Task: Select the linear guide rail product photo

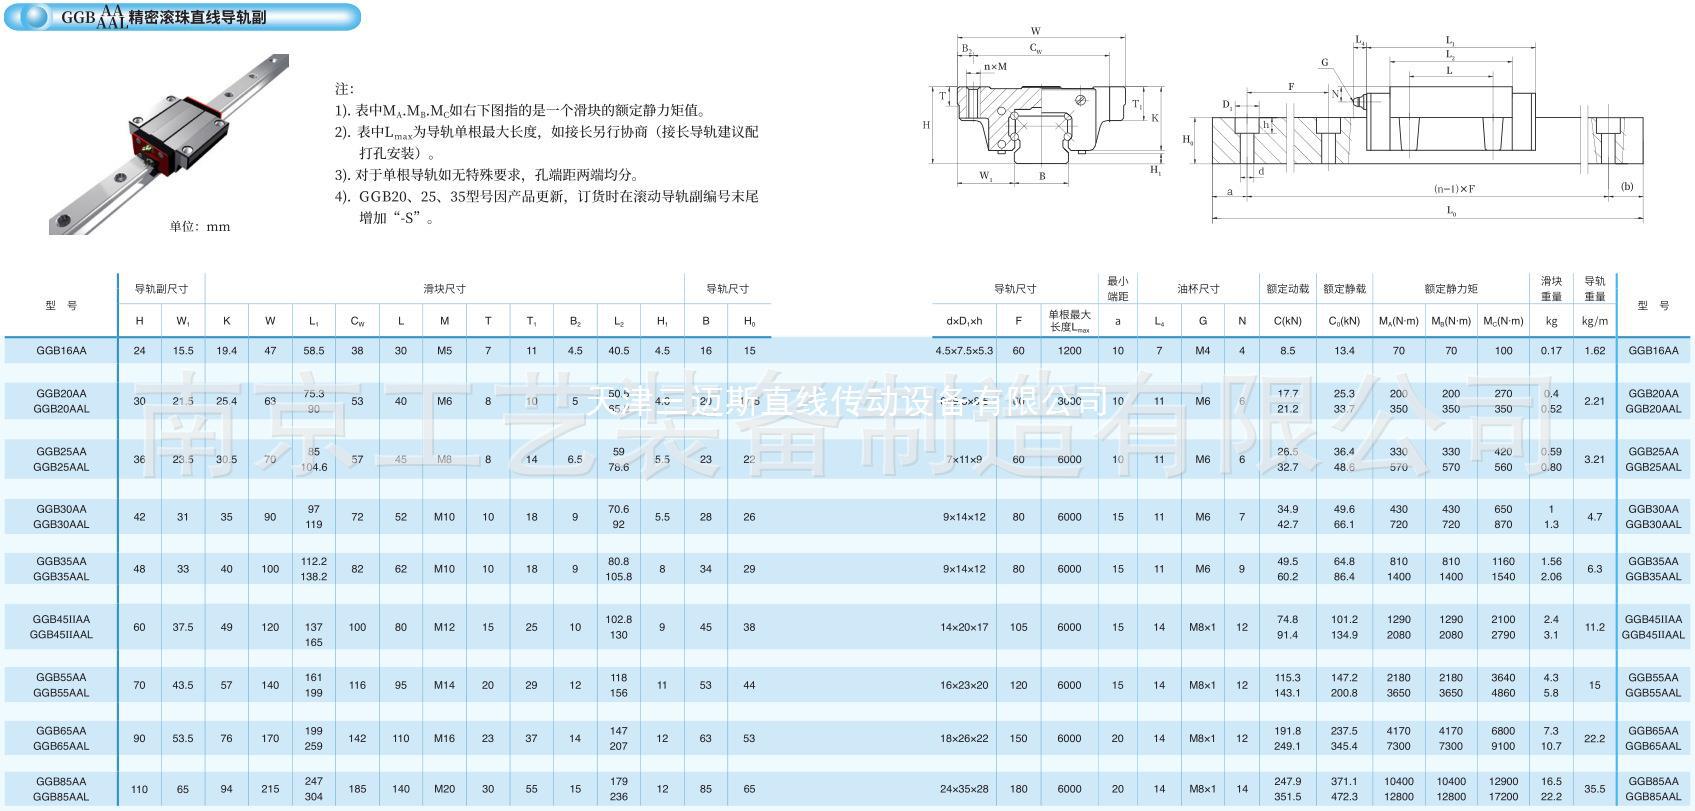Action: [169, 144]
